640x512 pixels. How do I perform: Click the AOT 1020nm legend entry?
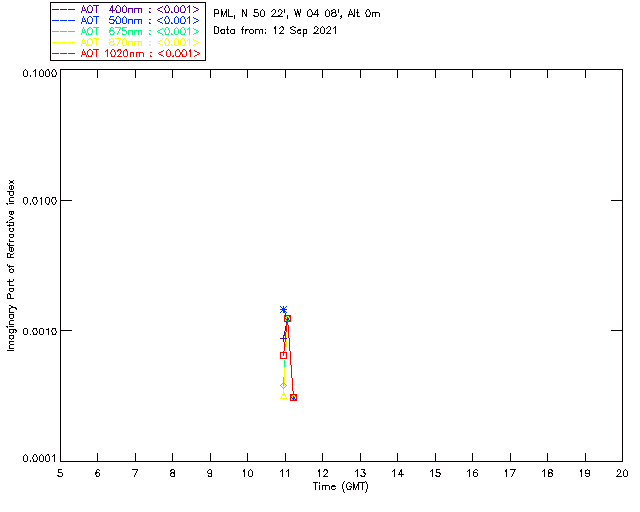pyautogui.click(x=127, y=53)
